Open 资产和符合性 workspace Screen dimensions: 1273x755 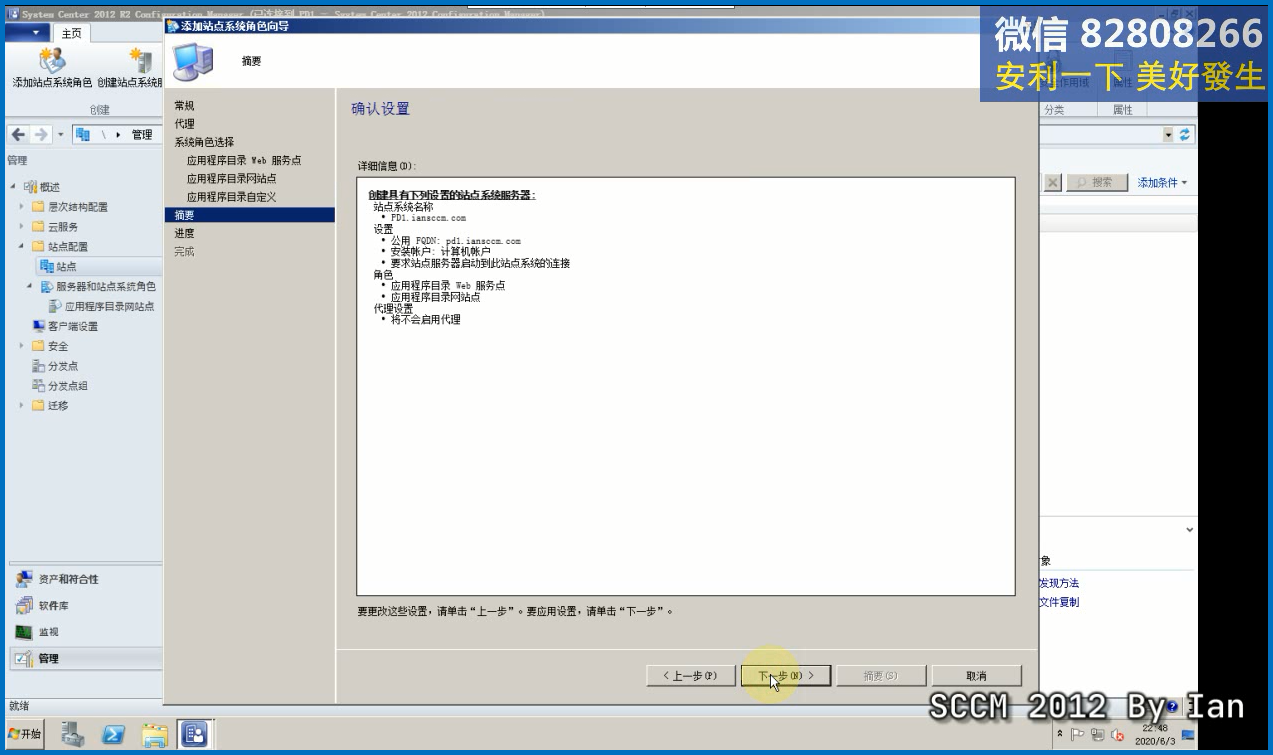tap(84, 579)
